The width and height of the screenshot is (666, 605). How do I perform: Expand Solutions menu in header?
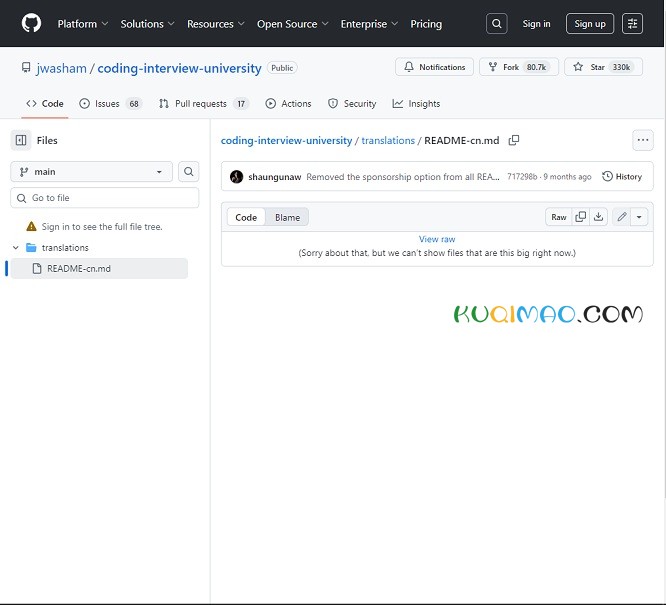tap(147, 24)
